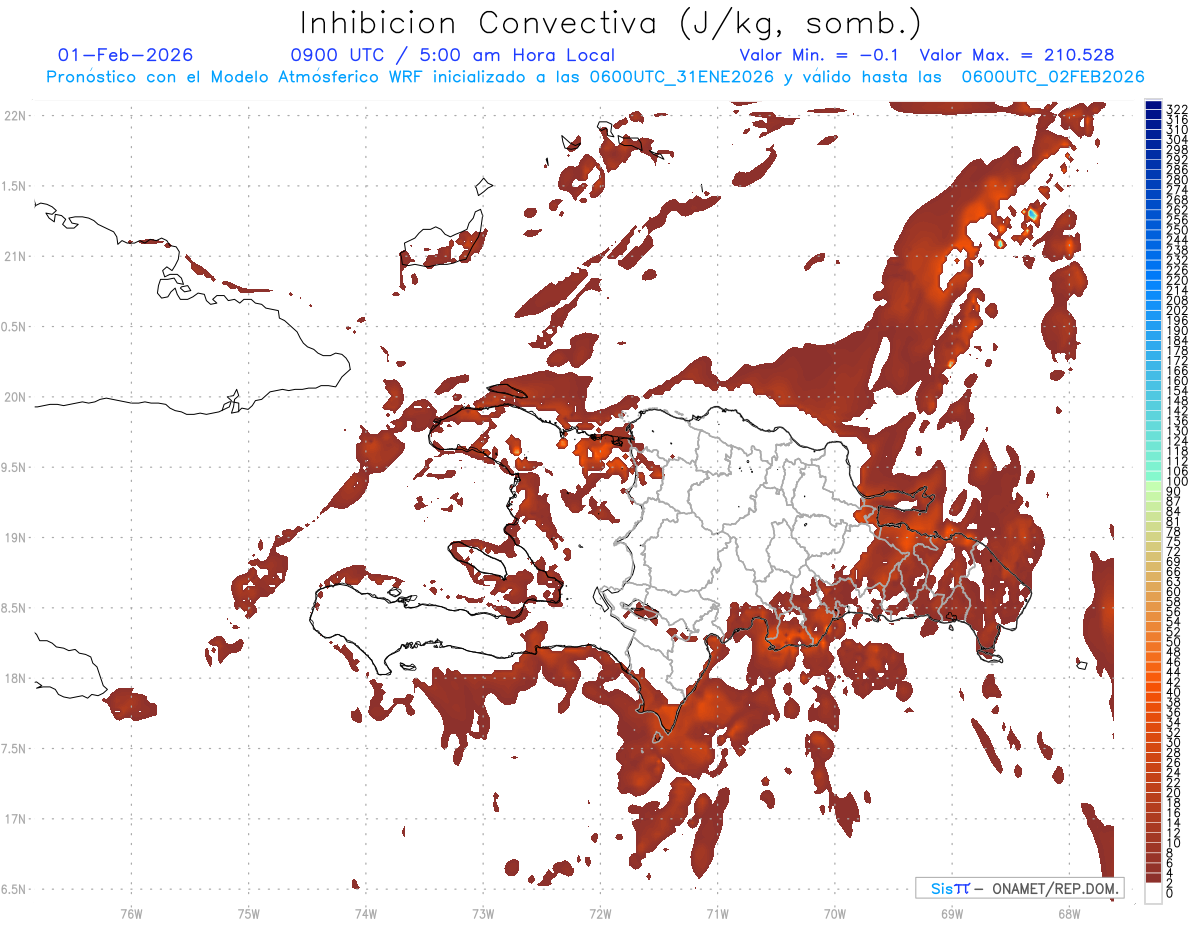The height and width of the screenshot is (927, 1200).
Task: Click the '75W' longitude label
Action: coord(248,913)
